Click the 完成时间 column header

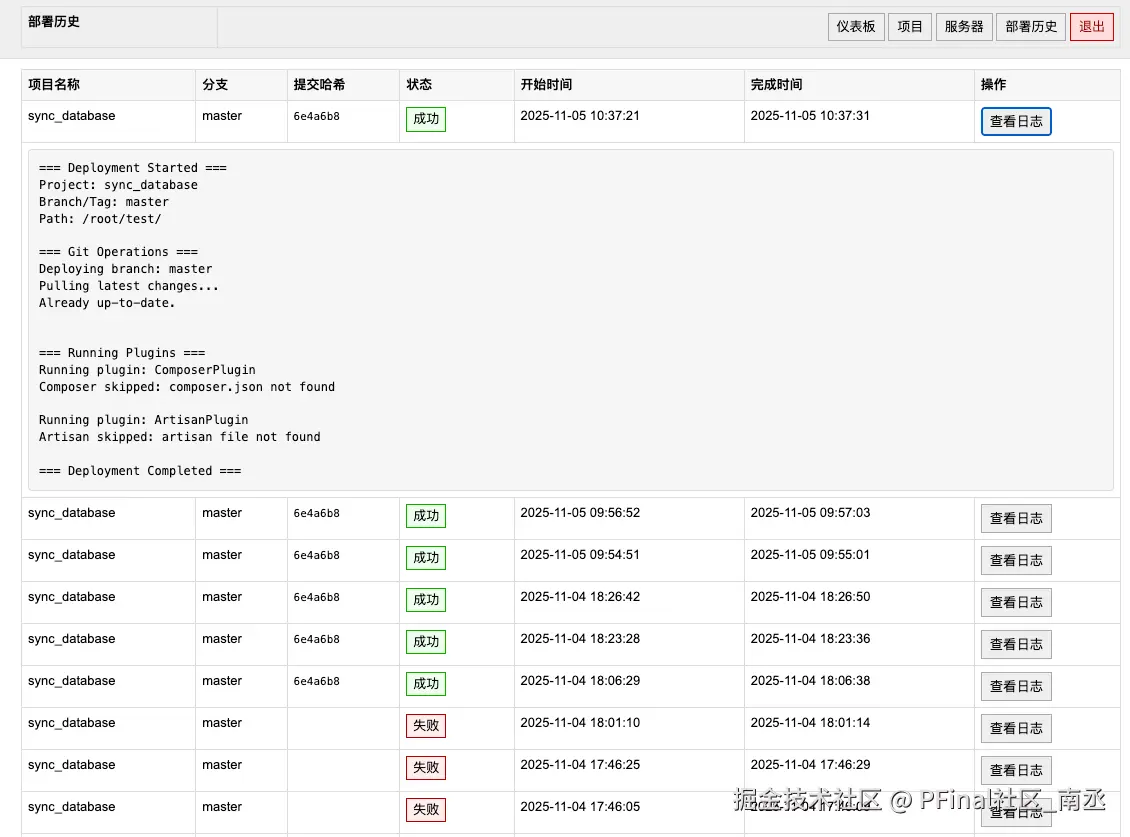[x=776, y=85]
